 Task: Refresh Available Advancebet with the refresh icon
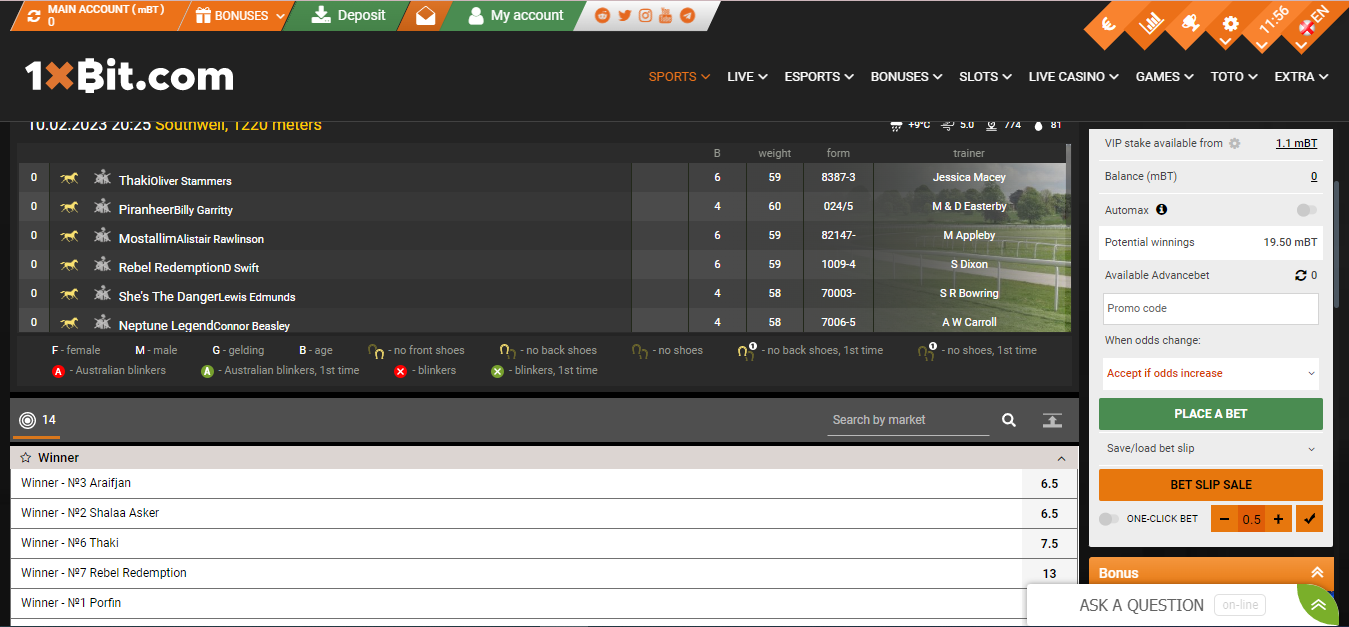pyautogui.click(x=1299, y=275)
